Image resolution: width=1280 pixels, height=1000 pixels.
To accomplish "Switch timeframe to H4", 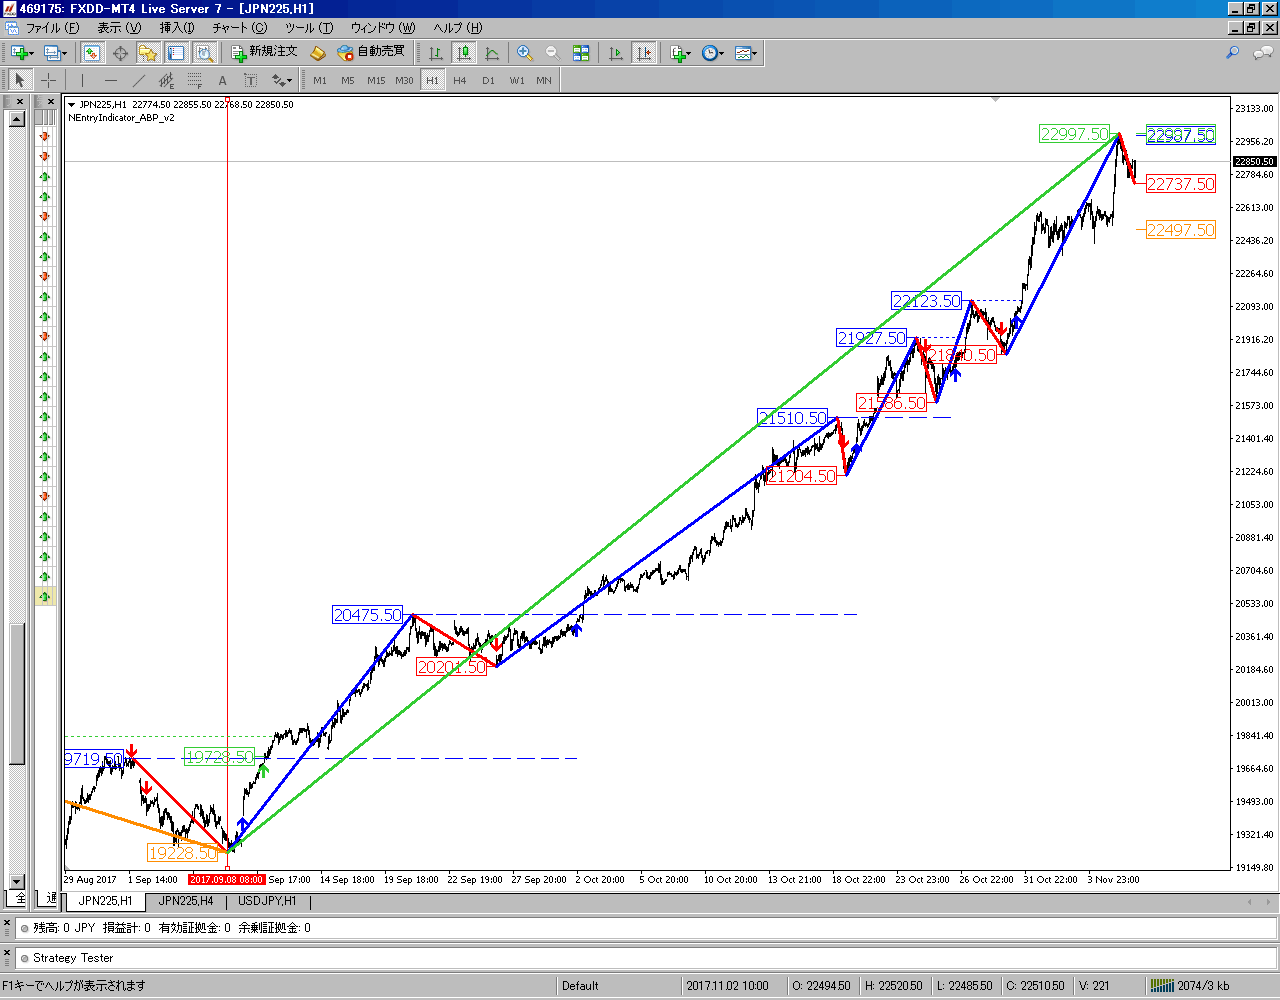I will pos(460,80).
